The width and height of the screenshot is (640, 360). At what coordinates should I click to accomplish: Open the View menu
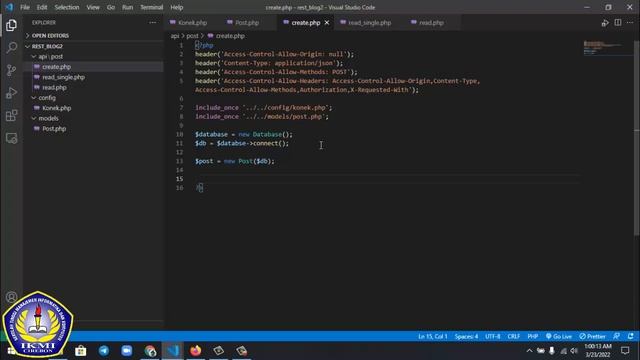[93, 7]
